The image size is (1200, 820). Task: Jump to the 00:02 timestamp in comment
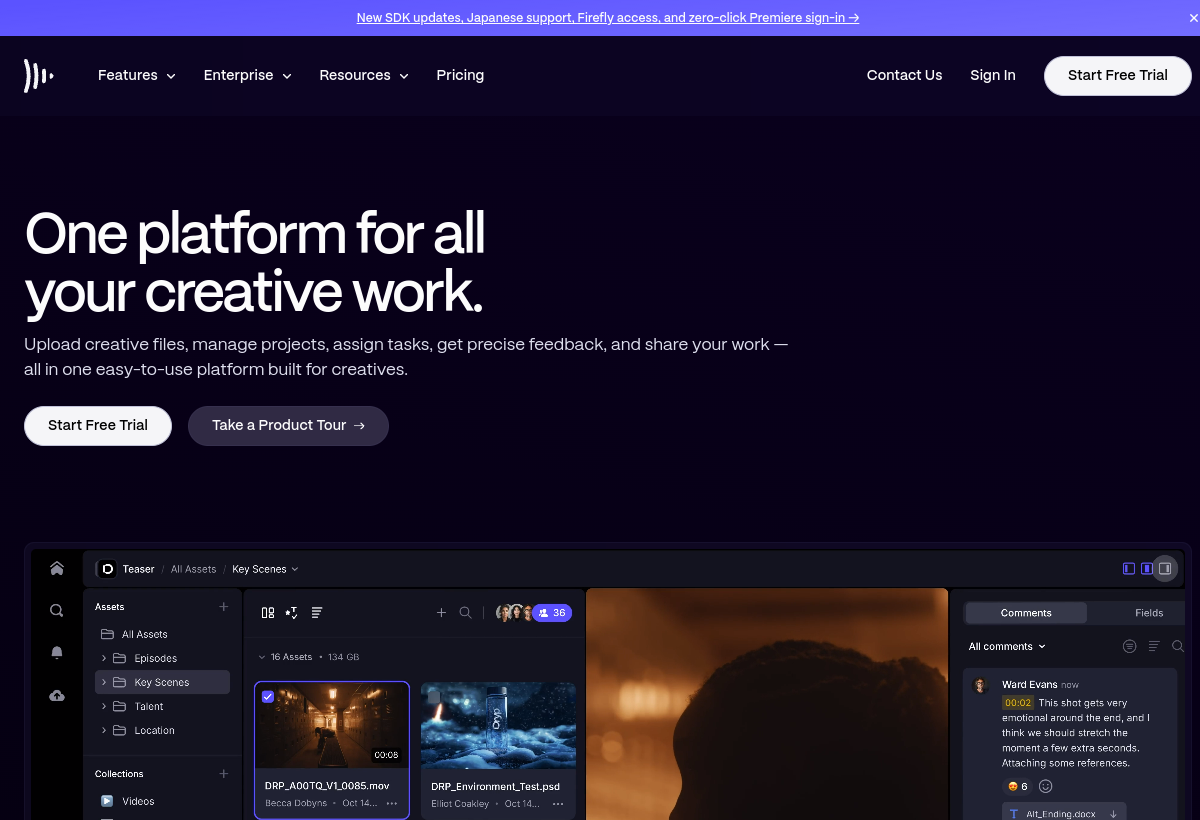tap(1018, 703)
